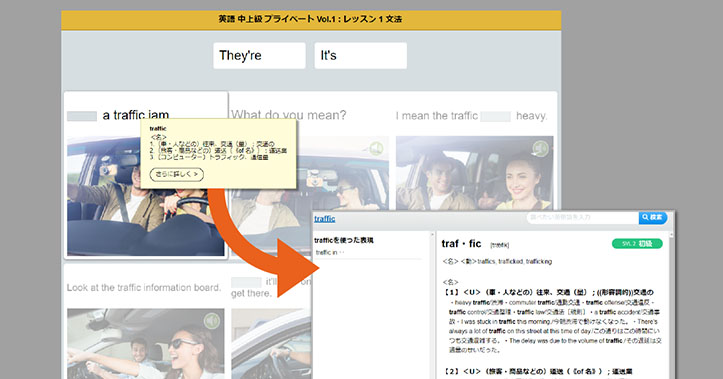Image resolution: width=723 pixels, height=379 pixels.
Task: Click the 'What do you mean?' sentence
Action: click(x=289, y=115)
